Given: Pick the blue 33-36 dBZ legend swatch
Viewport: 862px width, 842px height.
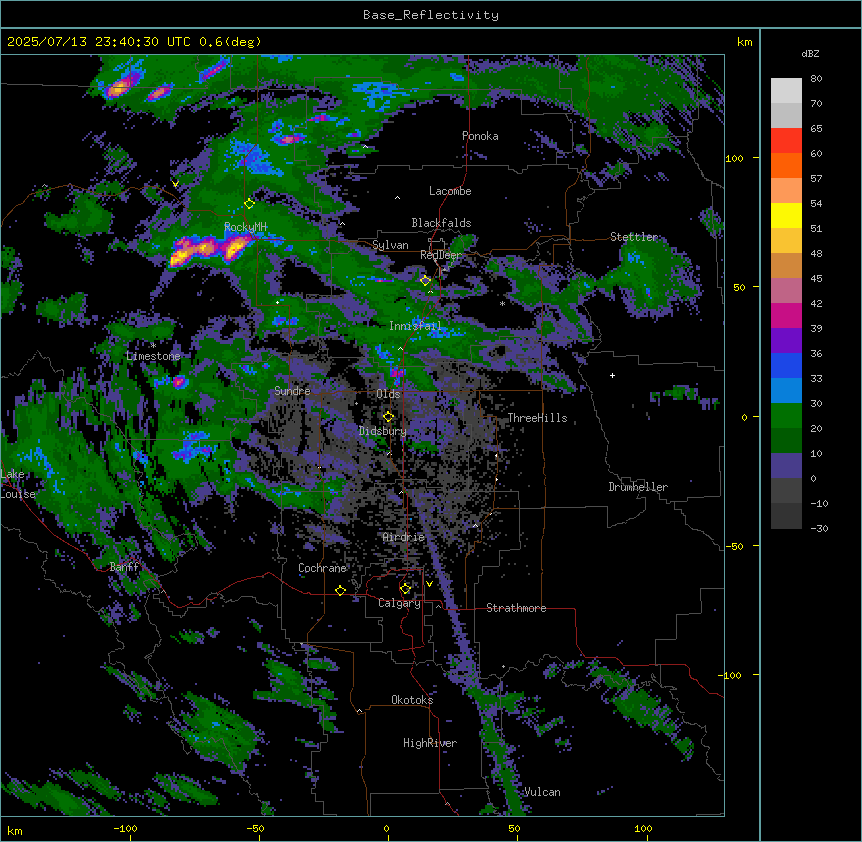Looking at the screenshot, I should [x=786, y=365].
